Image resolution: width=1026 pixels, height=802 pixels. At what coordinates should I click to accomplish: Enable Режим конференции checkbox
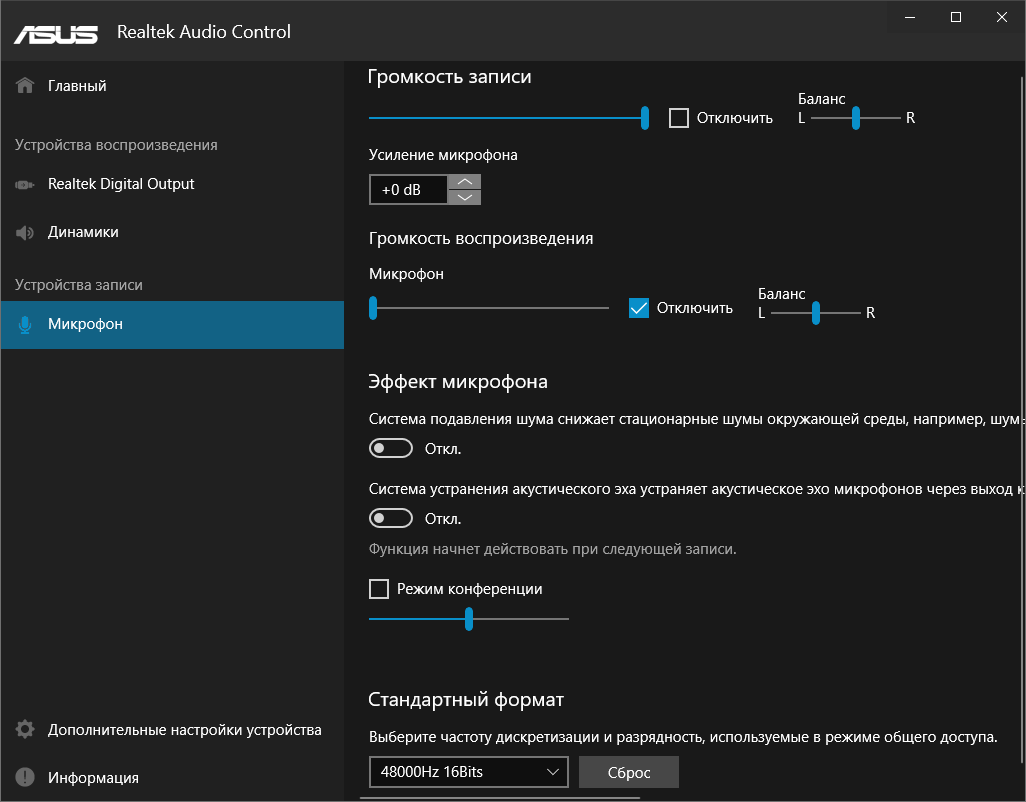point(378,589)
